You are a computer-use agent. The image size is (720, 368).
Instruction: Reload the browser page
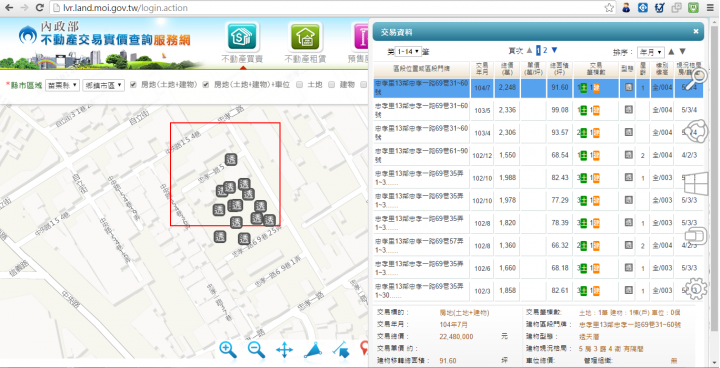coord(39,8)
